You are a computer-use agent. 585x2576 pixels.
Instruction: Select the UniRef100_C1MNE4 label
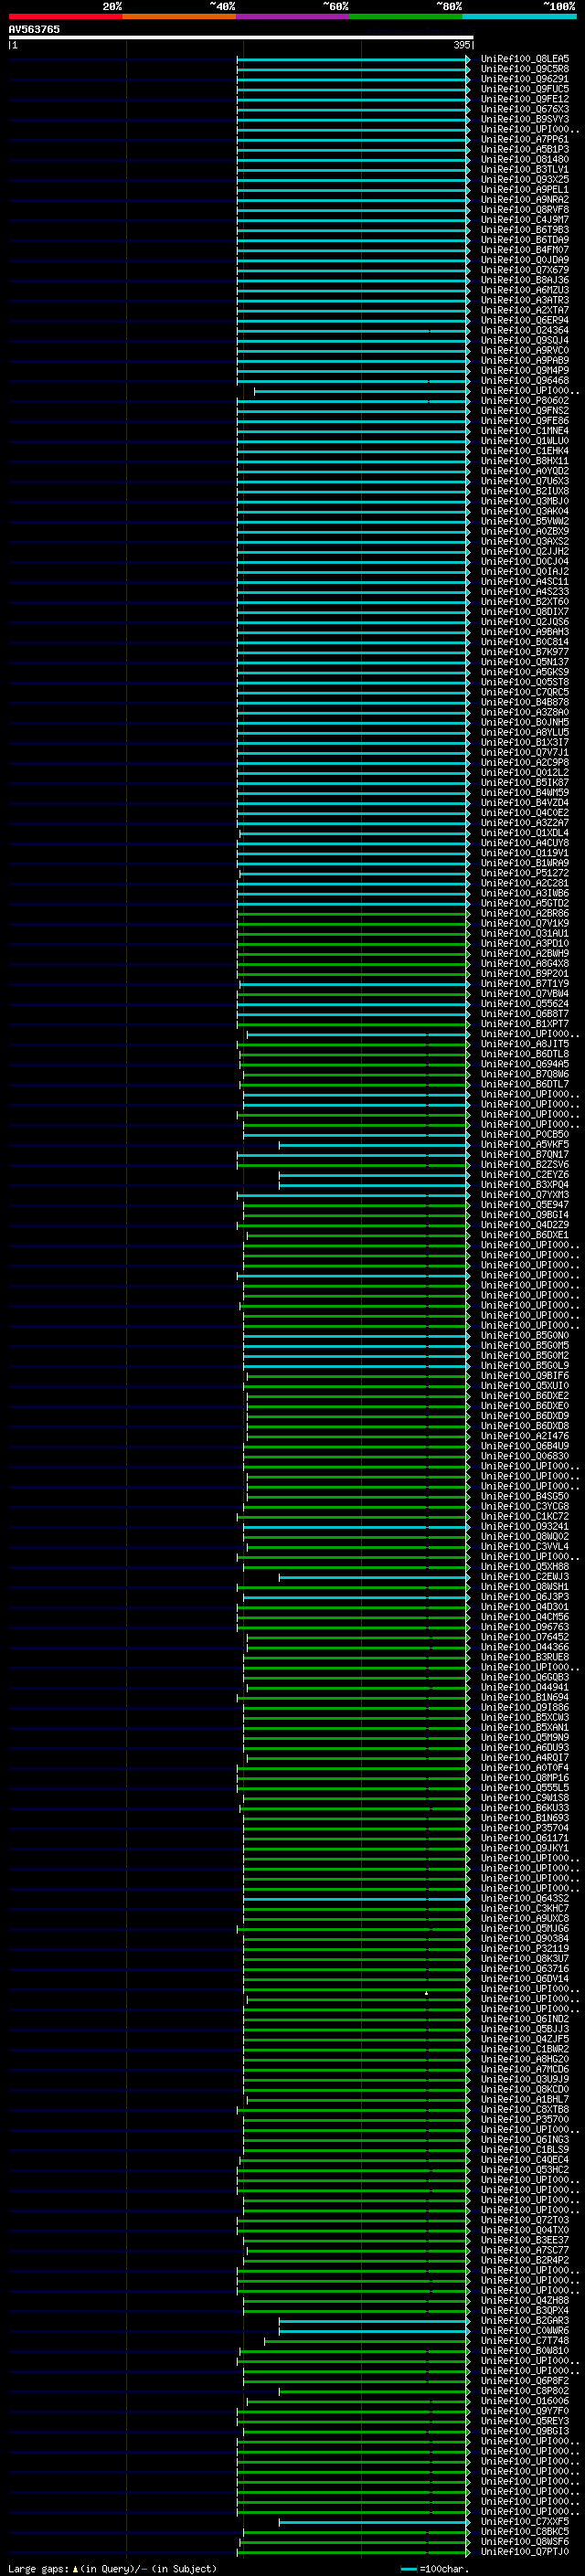click(x=524, y=431)
